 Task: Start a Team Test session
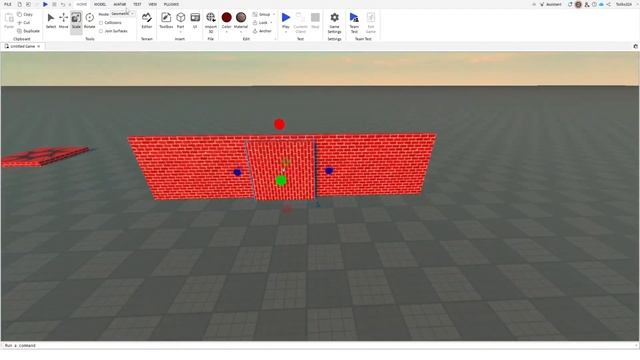(354, 22)
